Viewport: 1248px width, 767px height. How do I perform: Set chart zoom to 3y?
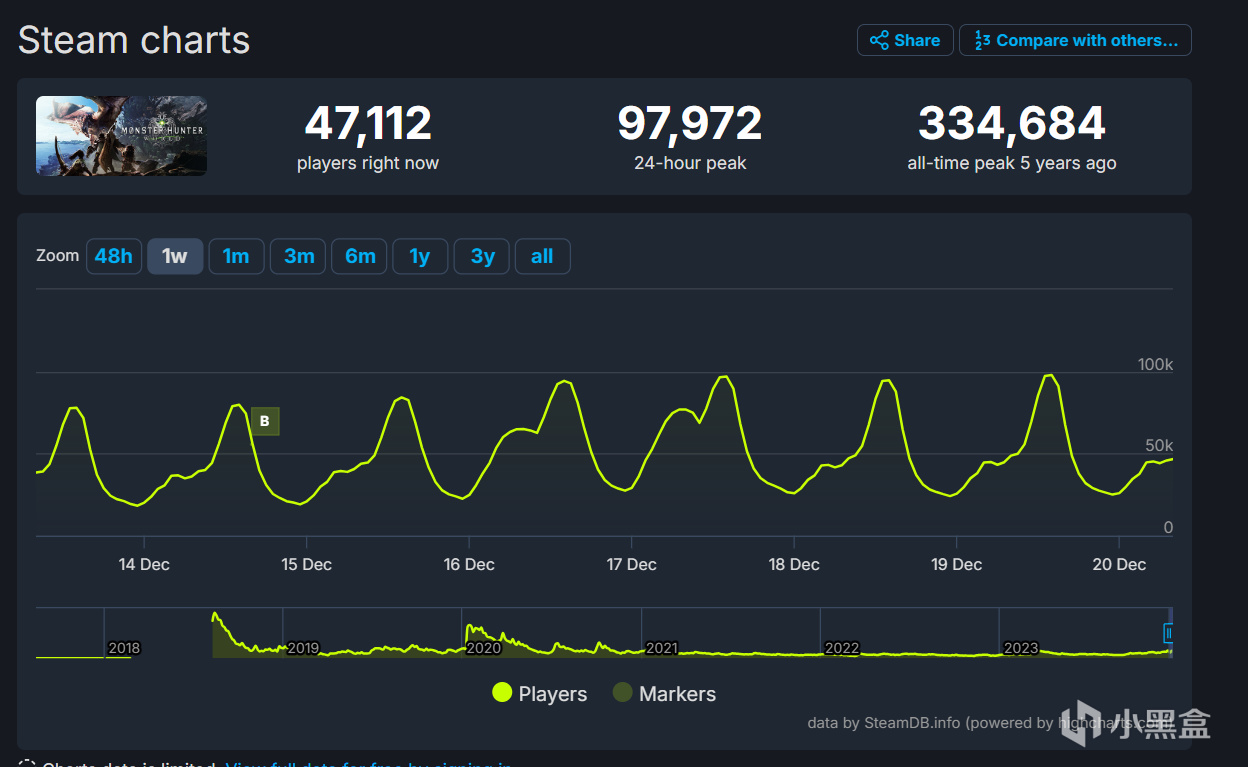(482, 256)
